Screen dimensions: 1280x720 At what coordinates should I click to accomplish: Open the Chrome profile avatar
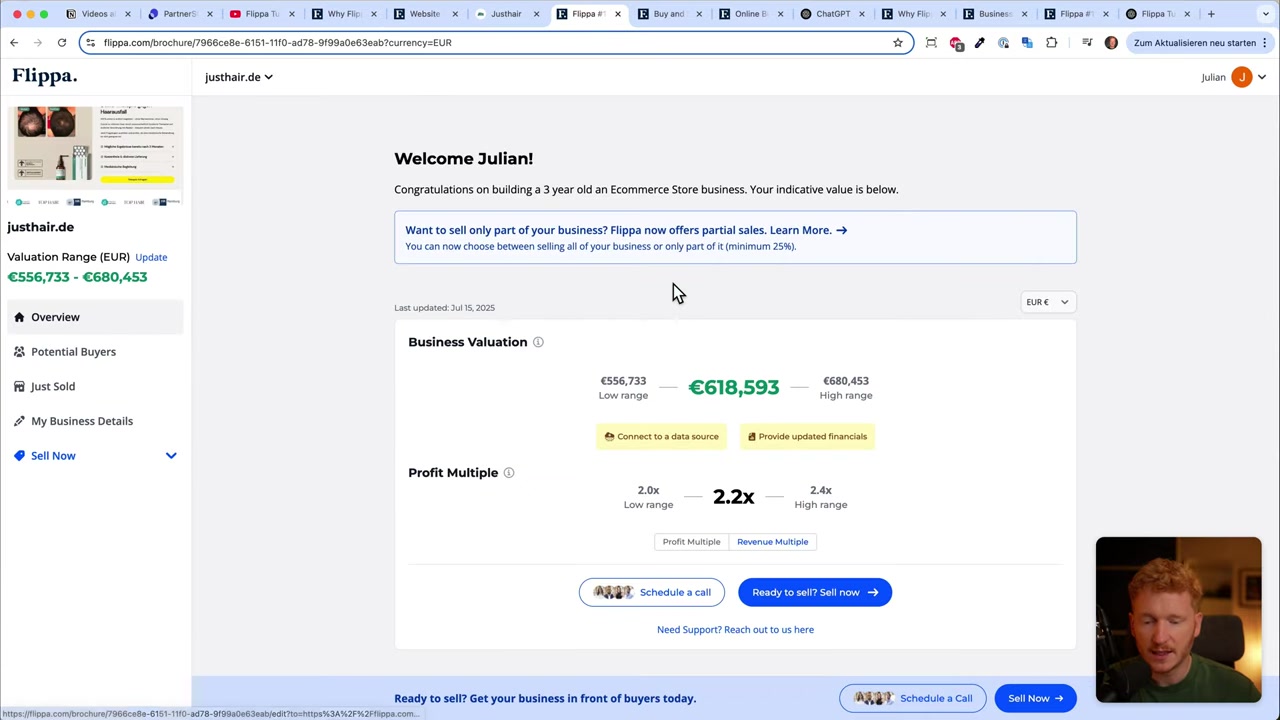point(1111,43)
